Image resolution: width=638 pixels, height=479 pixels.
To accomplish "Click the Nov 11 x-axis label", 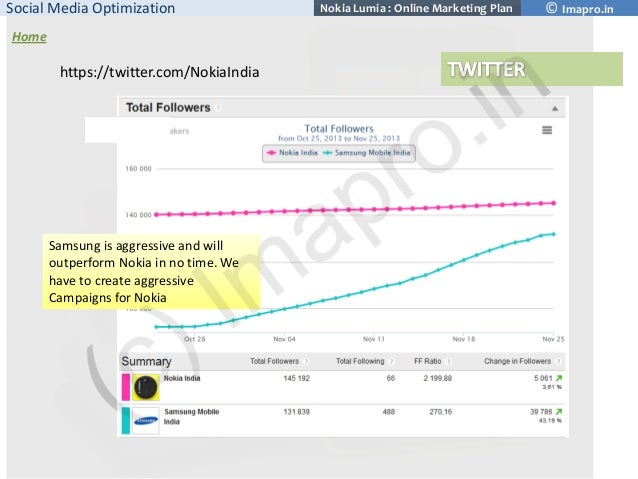I will click(x=374, y=339).
